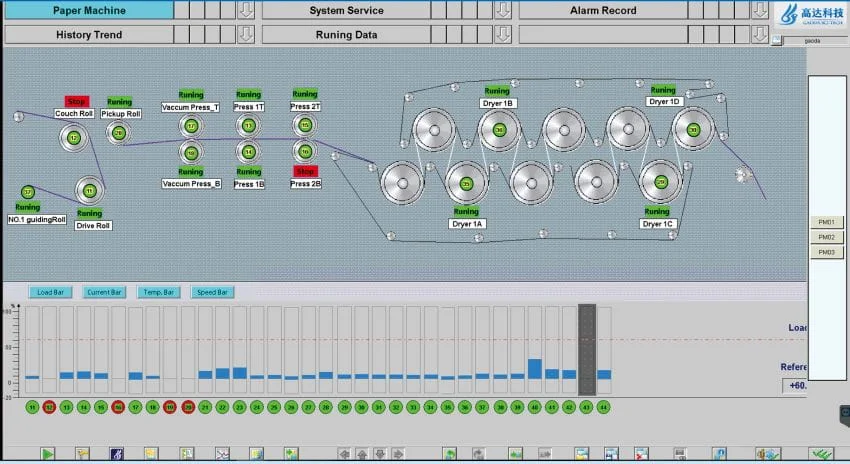Viewport: 850px width, 464px height.
Task: Click the Couch Roll motor circle 12
Action: pyautogui.click(x=74, y=138)
